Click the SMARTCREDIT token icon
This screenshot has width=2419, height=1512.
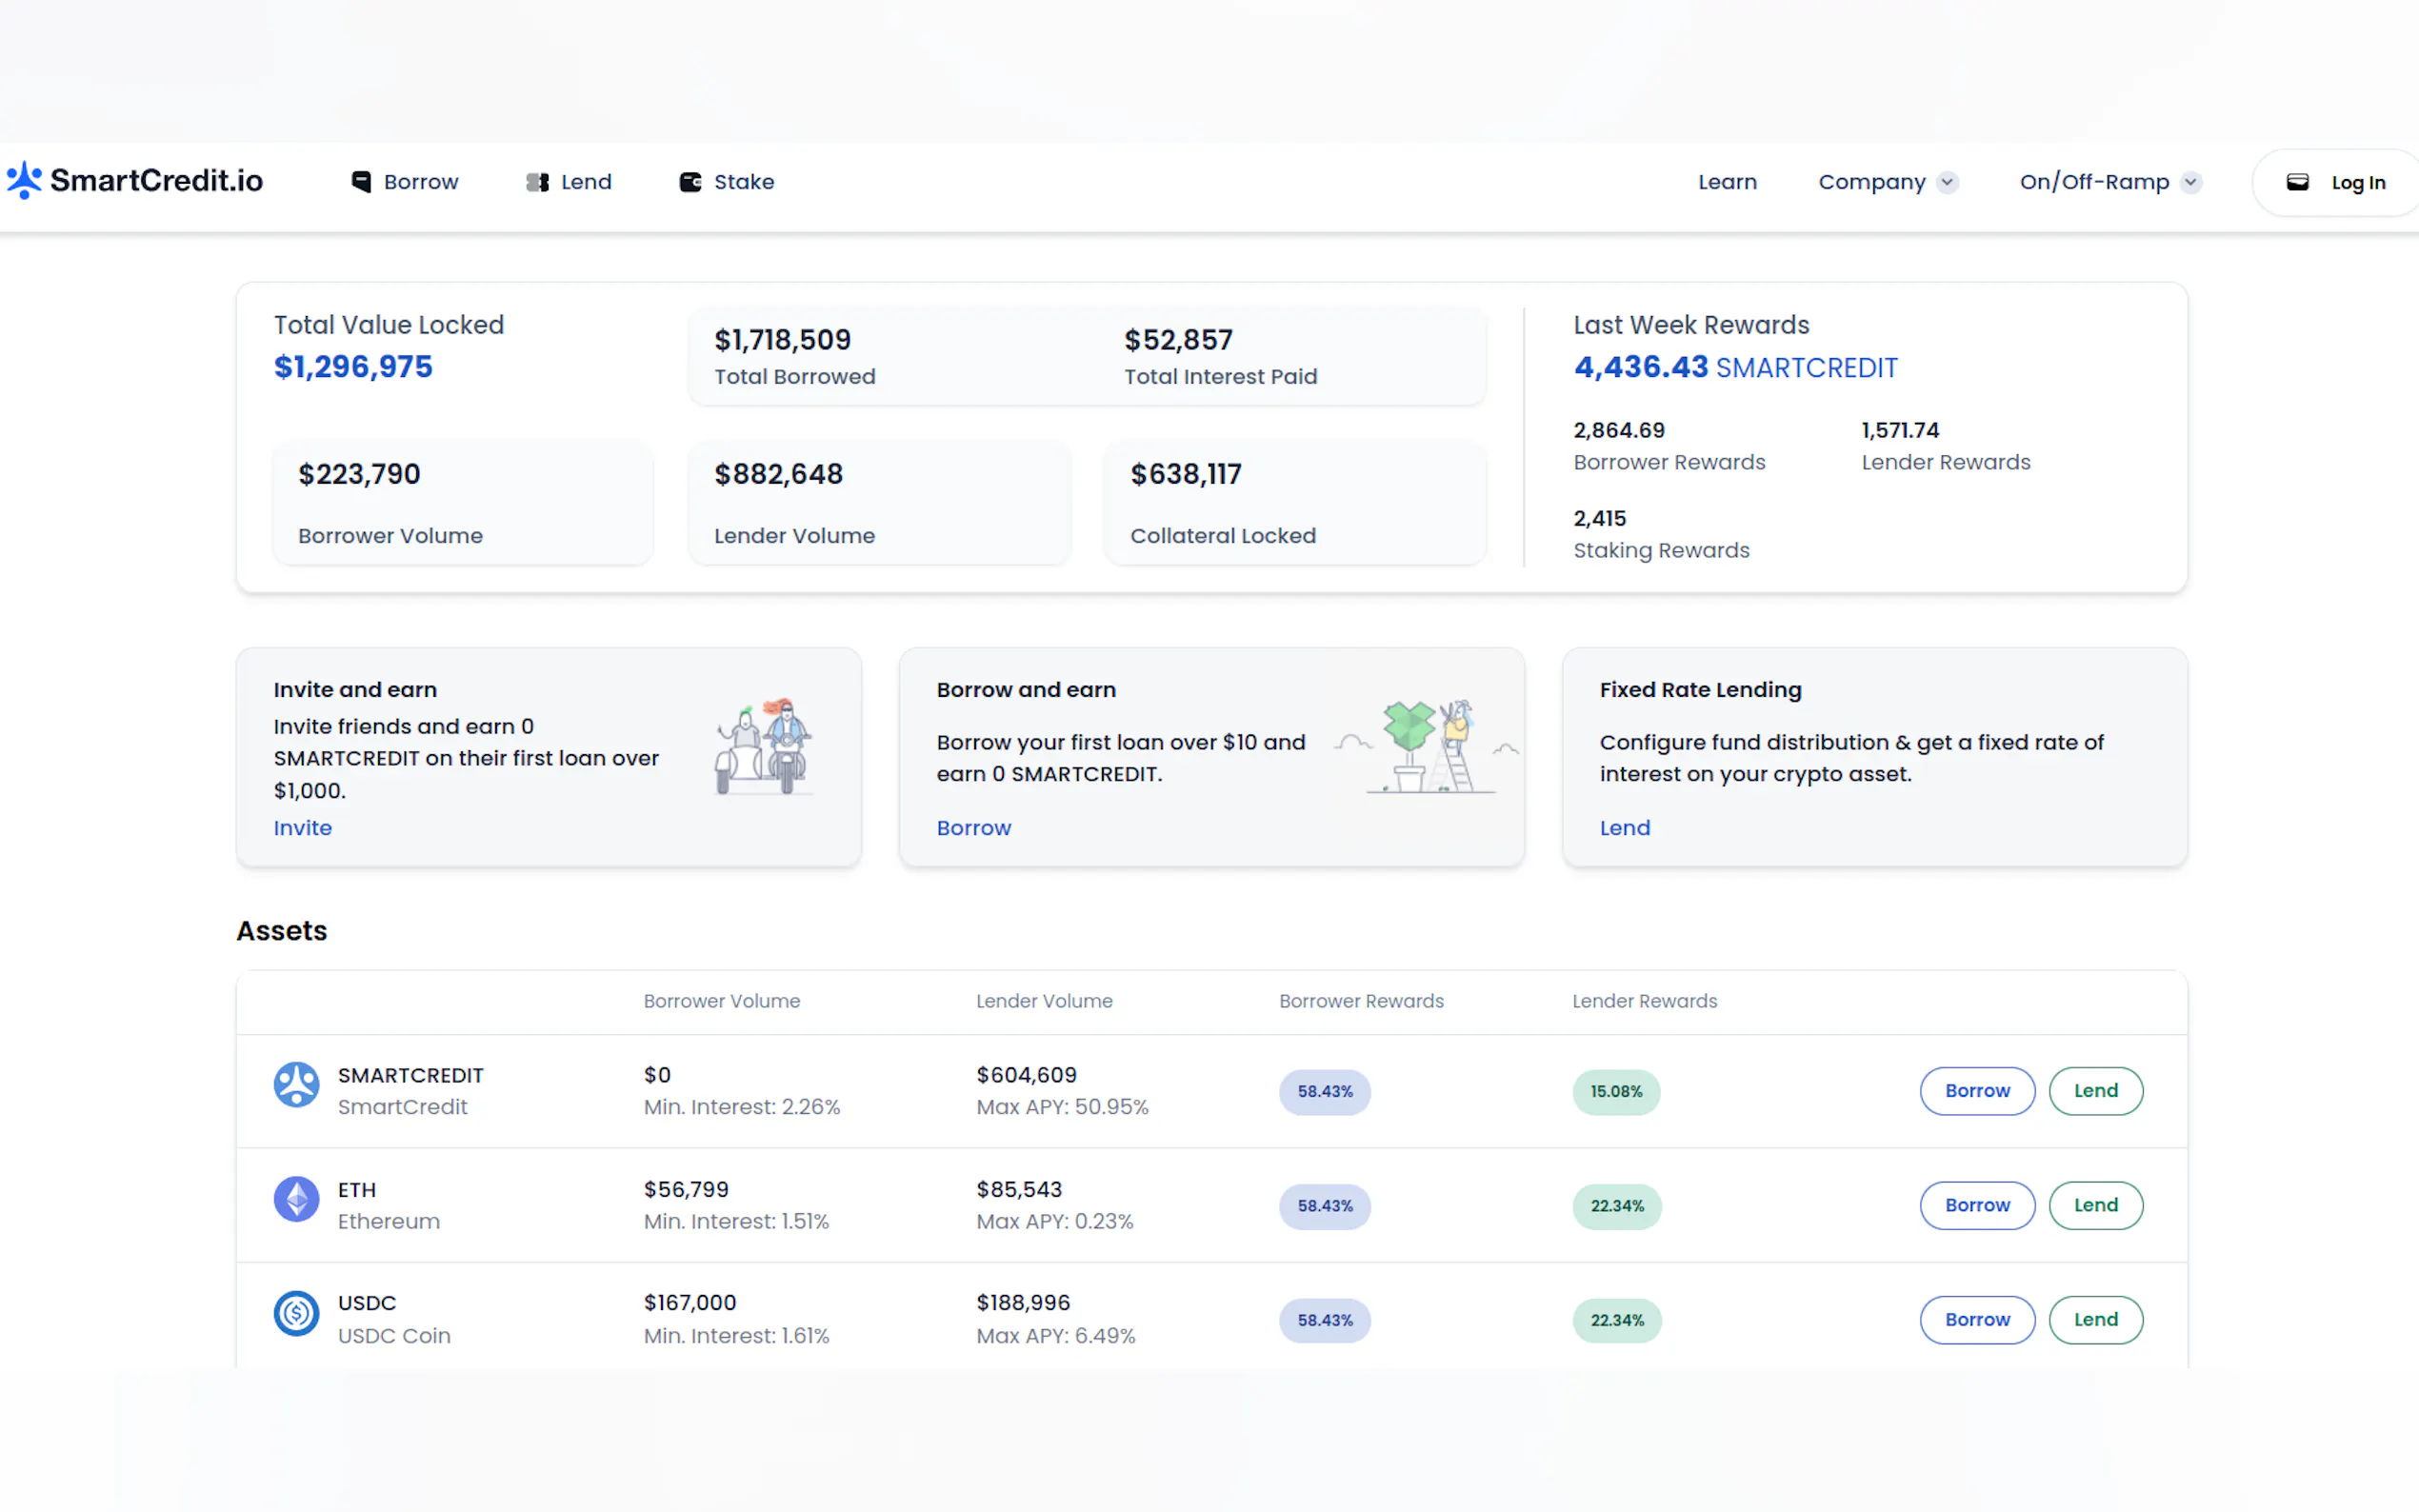tap(296, 1085)
